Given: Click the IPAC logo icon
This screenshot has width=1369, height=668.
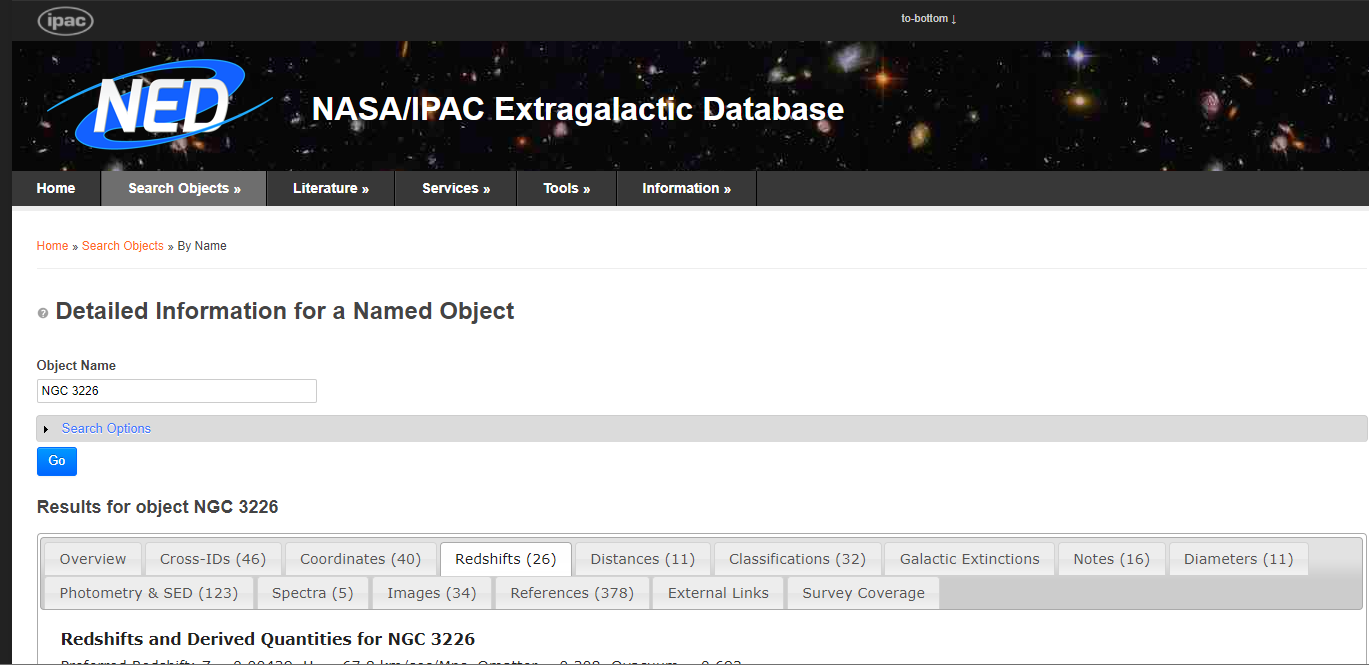Looking at the screenshot, I should click(x=65, y=20).
